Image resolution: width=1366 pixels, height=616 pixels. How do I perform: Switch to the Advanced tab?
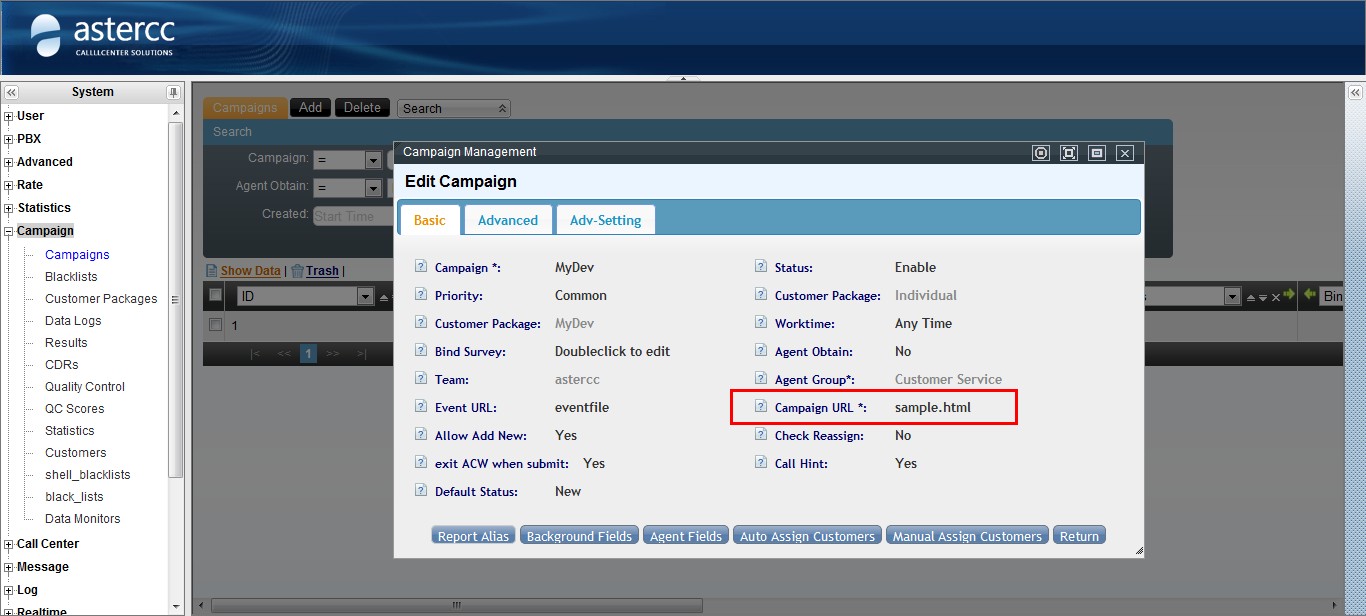click(x=507, y=220)
